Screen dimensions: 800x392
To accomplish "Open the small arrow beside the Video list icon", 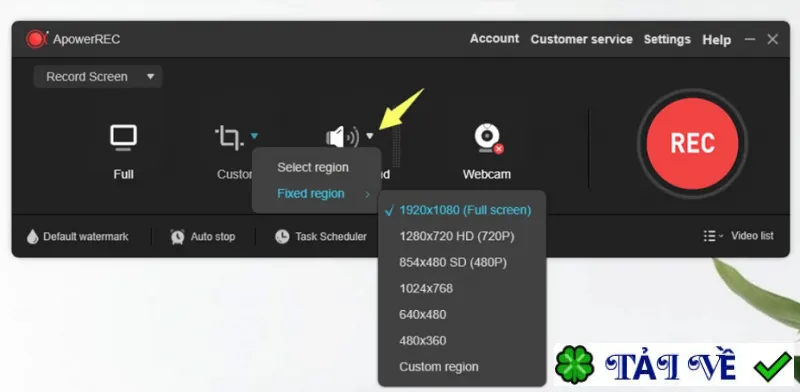I will tap(721, 236).
